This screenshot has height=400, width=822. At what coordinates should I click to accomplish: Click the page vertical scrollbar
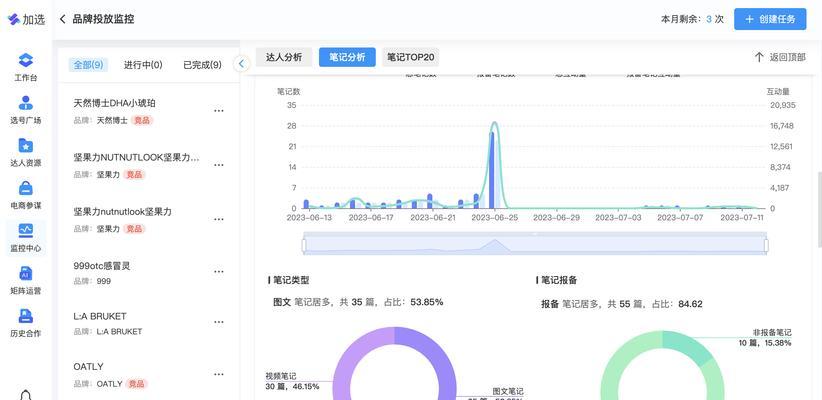pyautogui.click(x=819, y=209)
